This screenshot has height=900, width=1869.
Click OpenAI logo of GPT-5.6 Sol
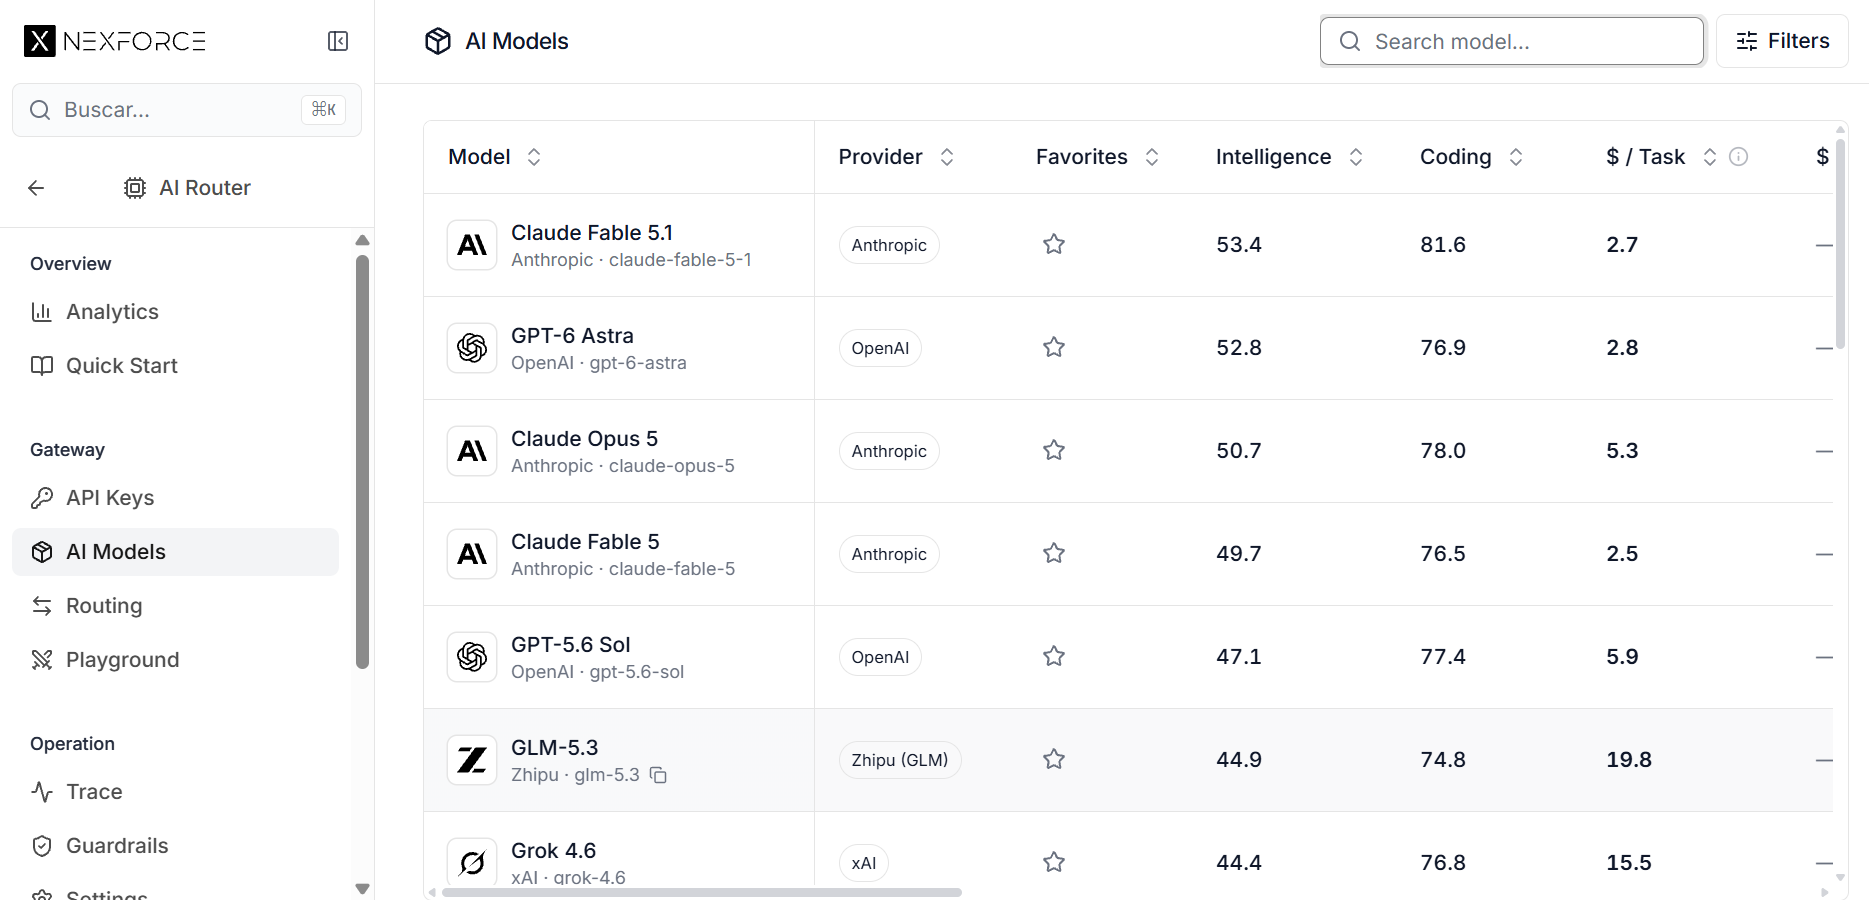tap(472, 657)
